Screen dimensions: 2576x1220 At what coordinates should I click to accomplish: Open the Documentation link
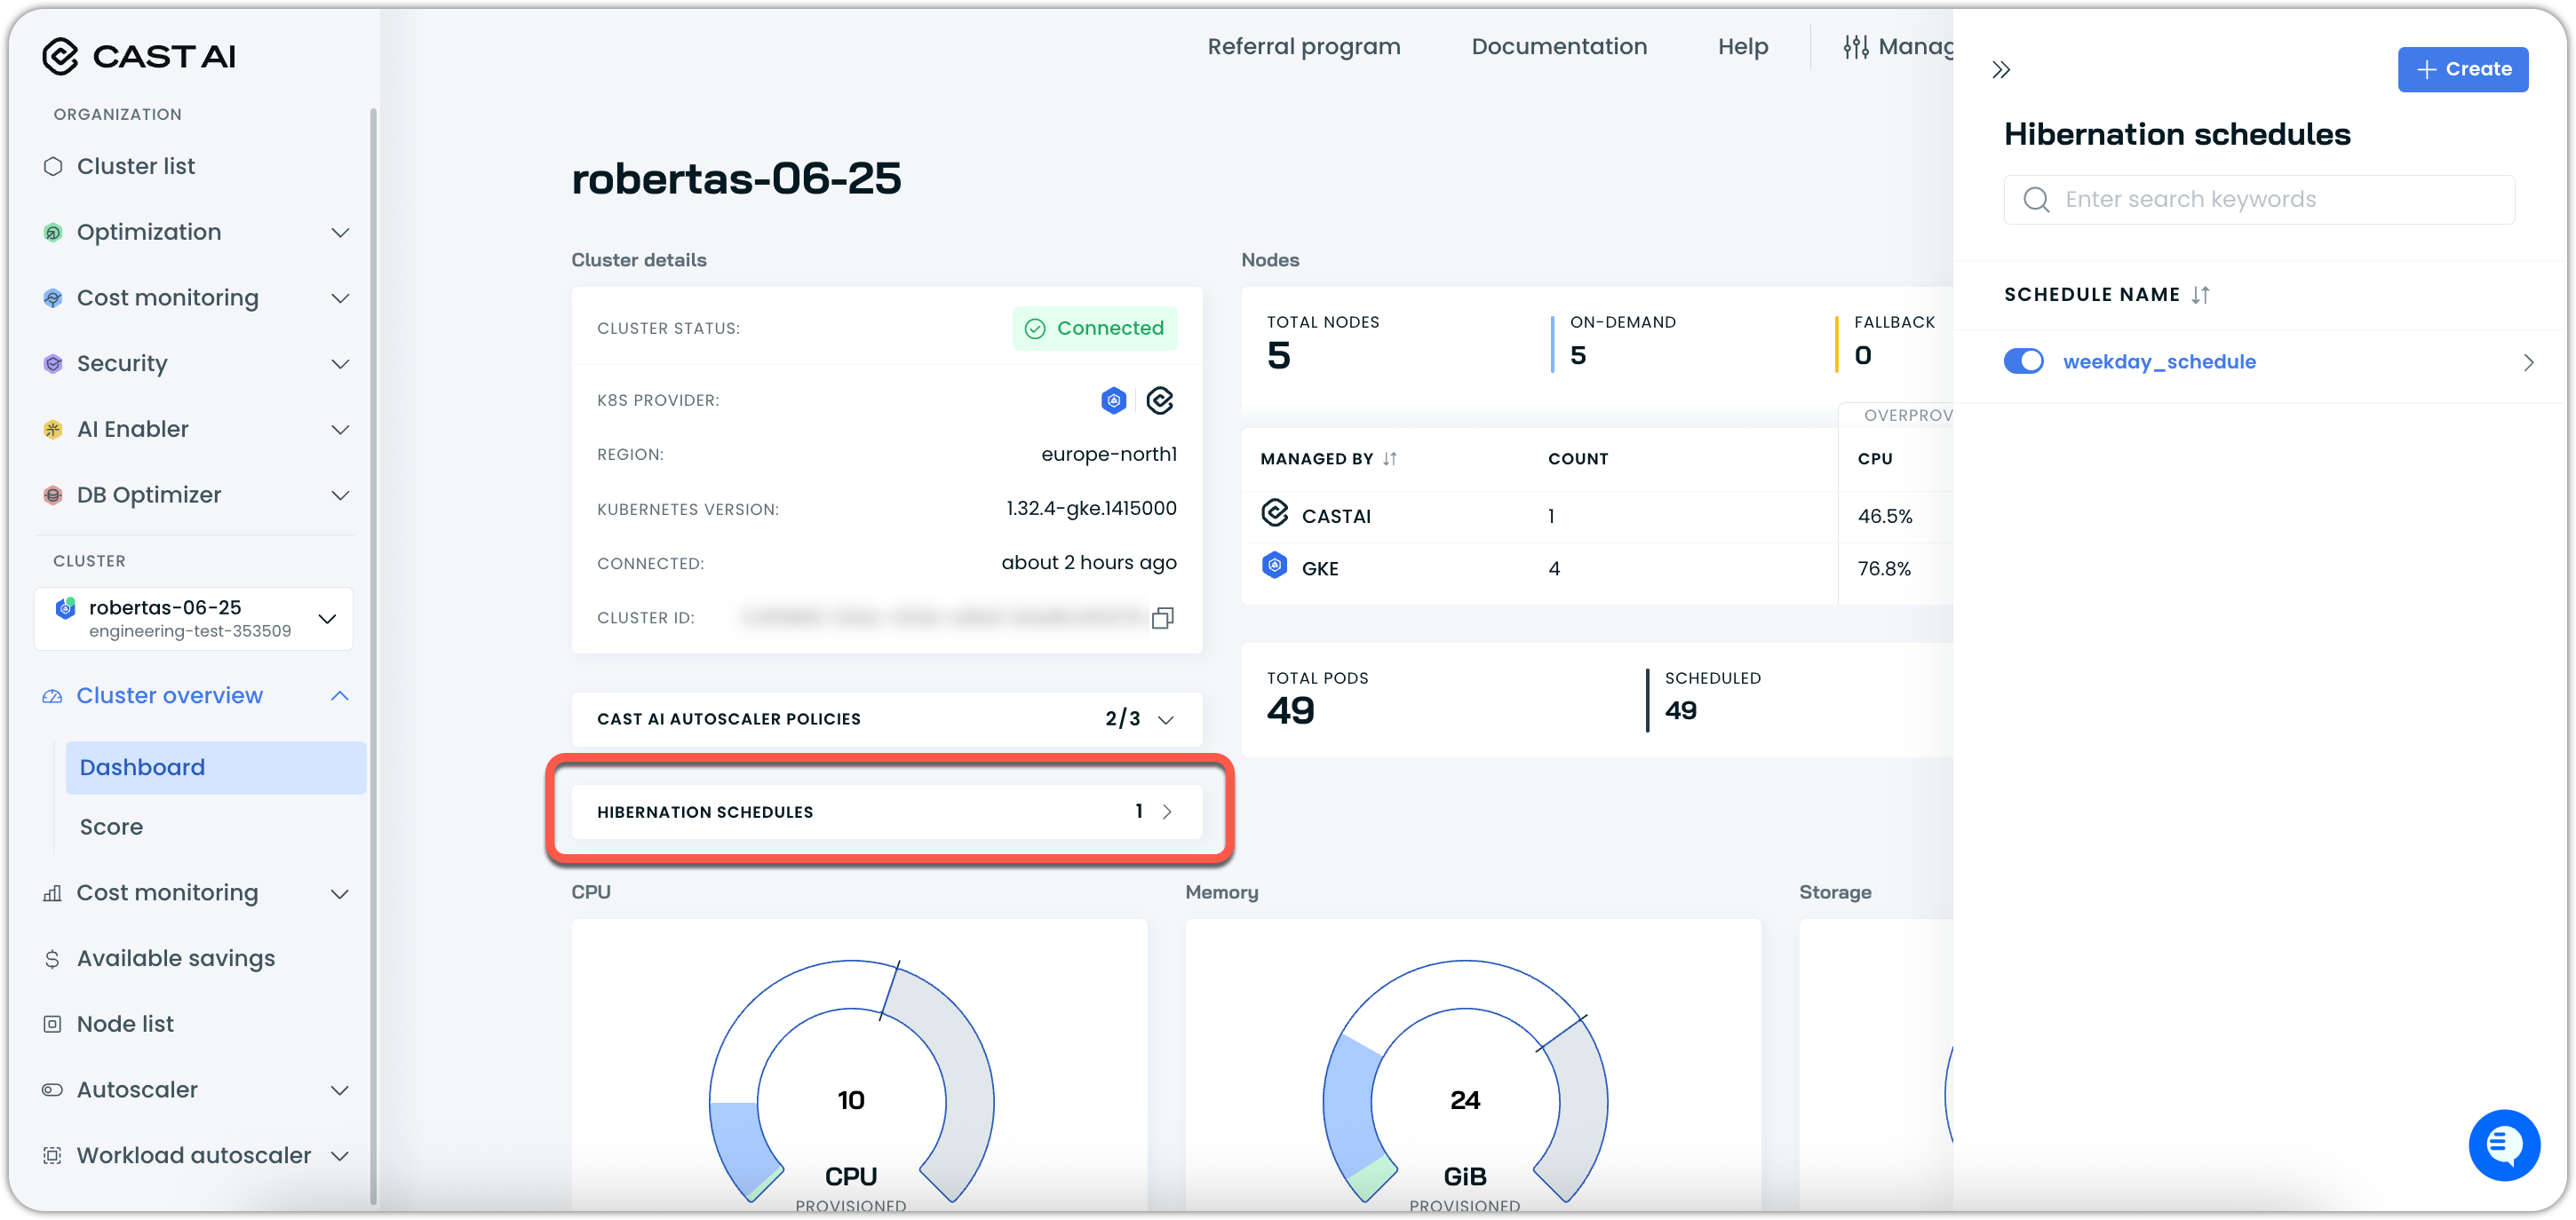pyautogui.click(x=1558, y=47)
